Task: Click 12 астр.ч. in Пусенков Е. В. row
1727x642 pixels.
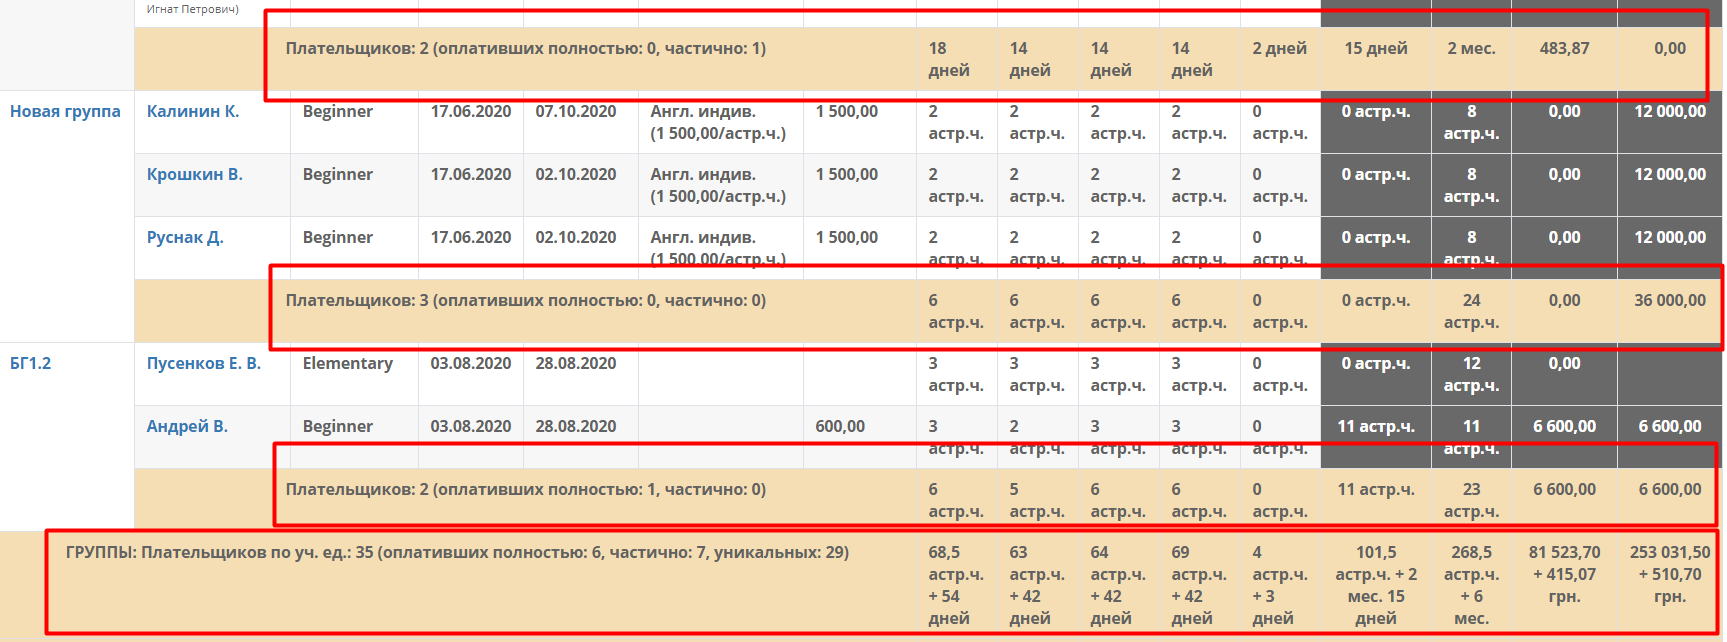Action: click(1471, 374)
